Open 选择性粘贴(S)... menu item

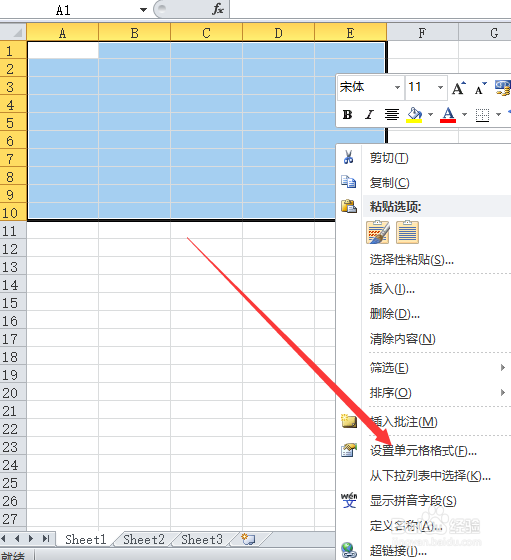click(x=411, y=260)
